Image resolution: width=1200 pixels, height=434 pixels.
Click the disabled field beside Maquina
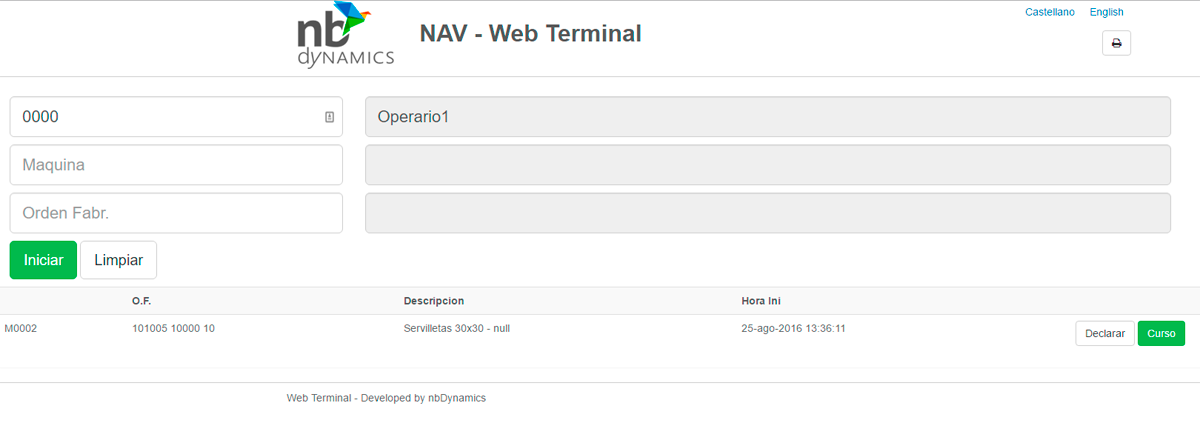tap(768, 165)
